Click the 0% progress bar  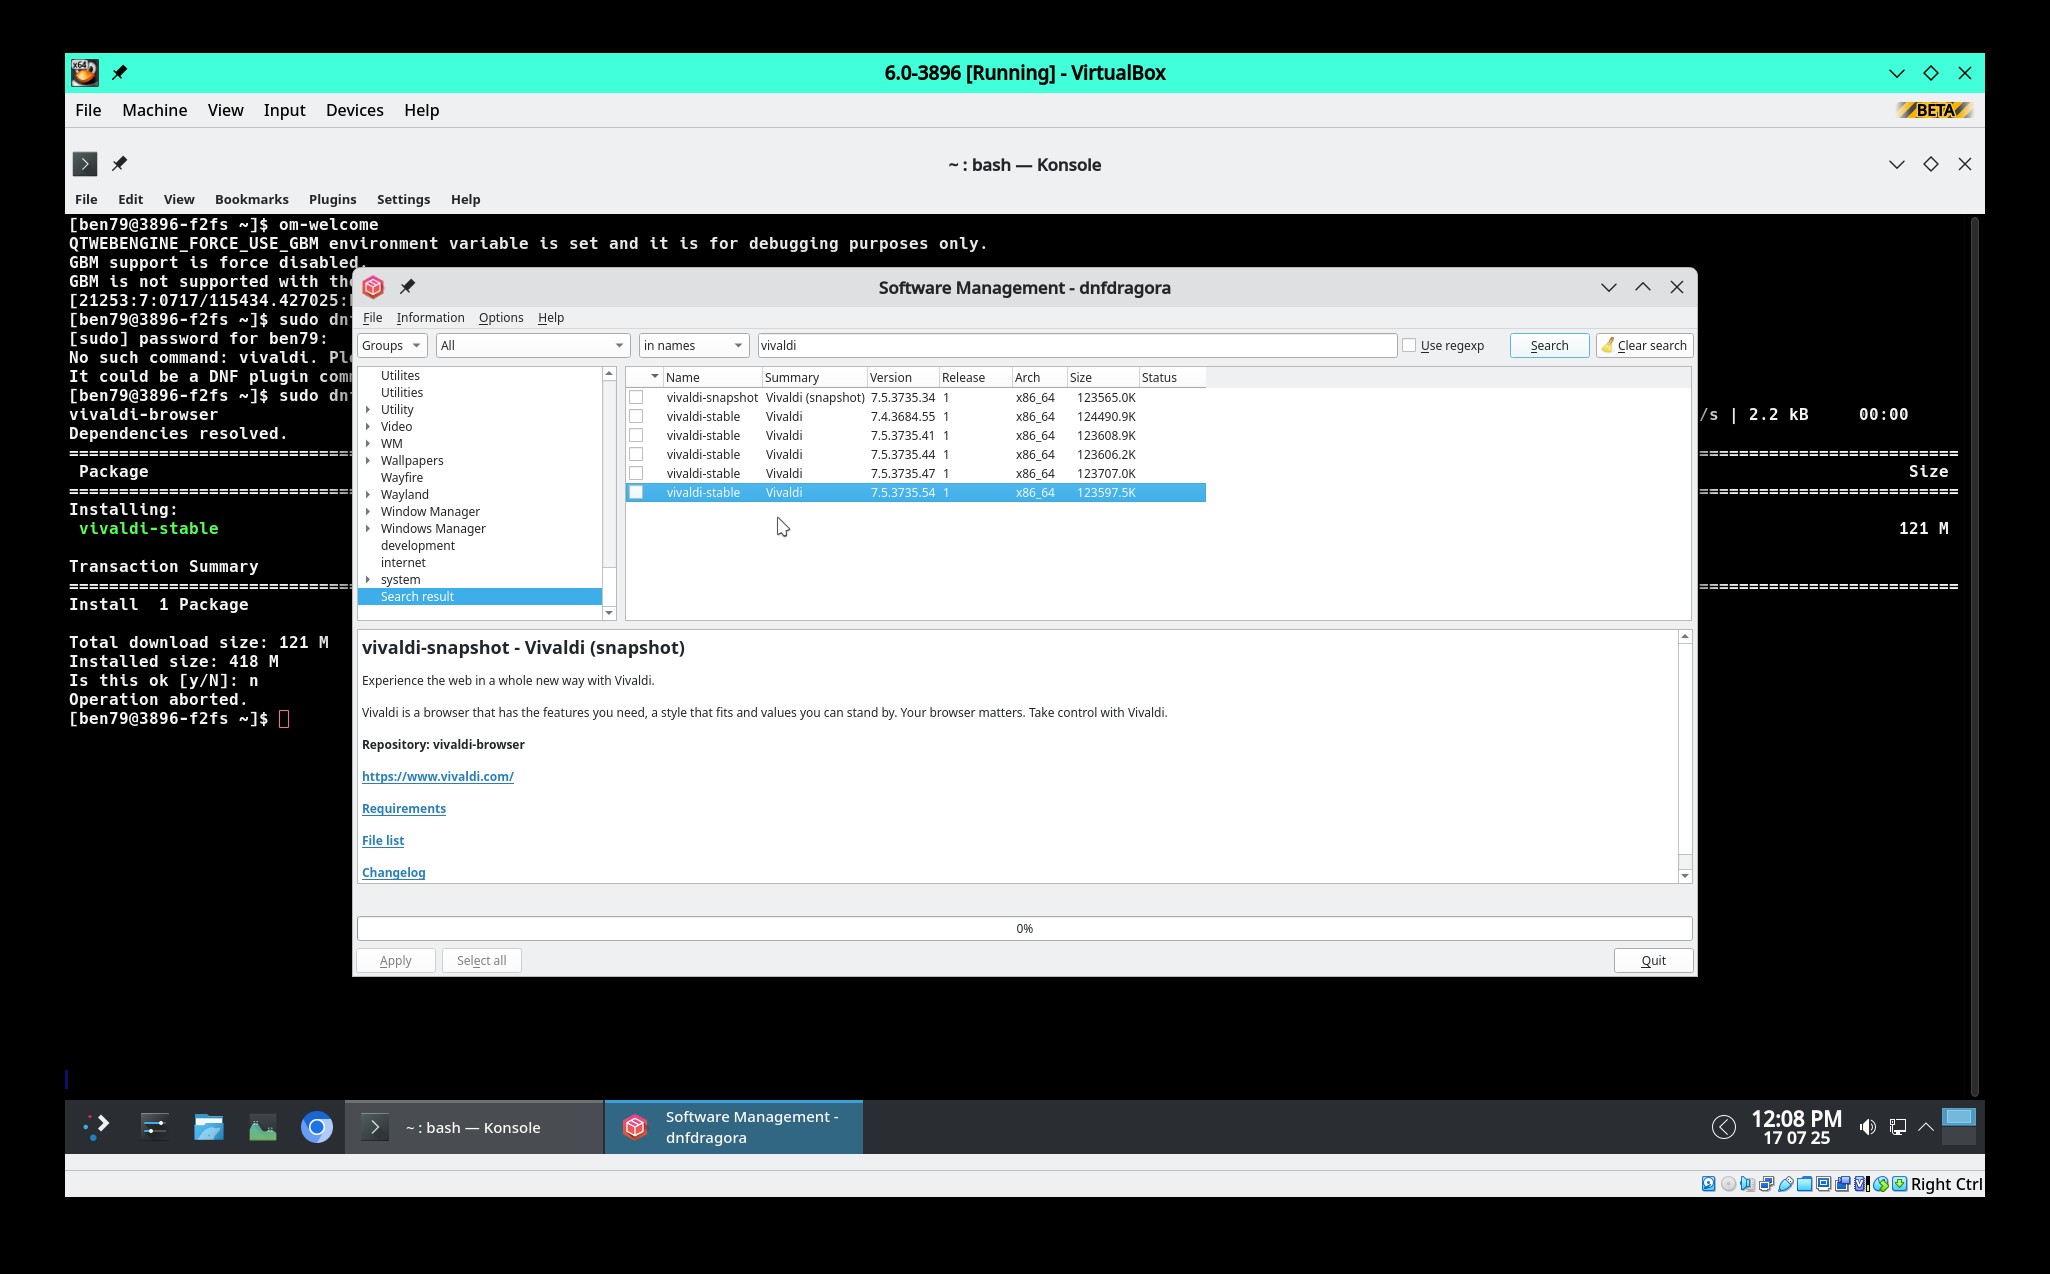[1024, 928]
